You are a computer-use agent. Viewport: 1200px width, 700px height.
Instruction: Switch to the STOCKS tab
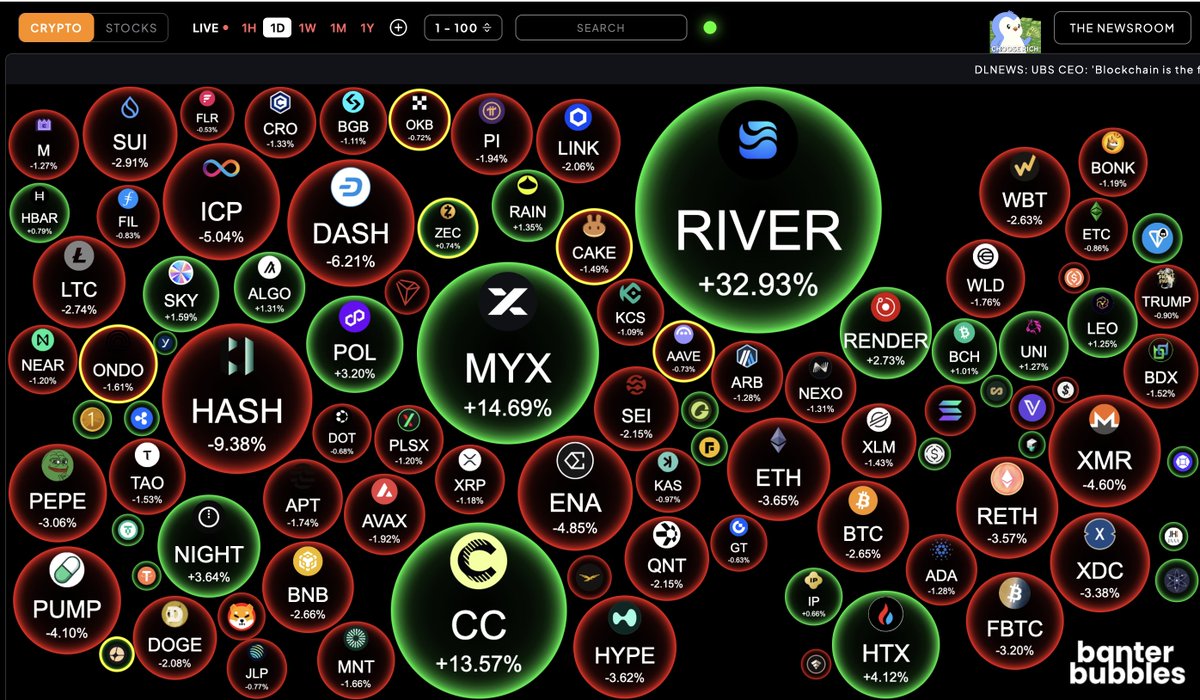[x=131, y=28]
